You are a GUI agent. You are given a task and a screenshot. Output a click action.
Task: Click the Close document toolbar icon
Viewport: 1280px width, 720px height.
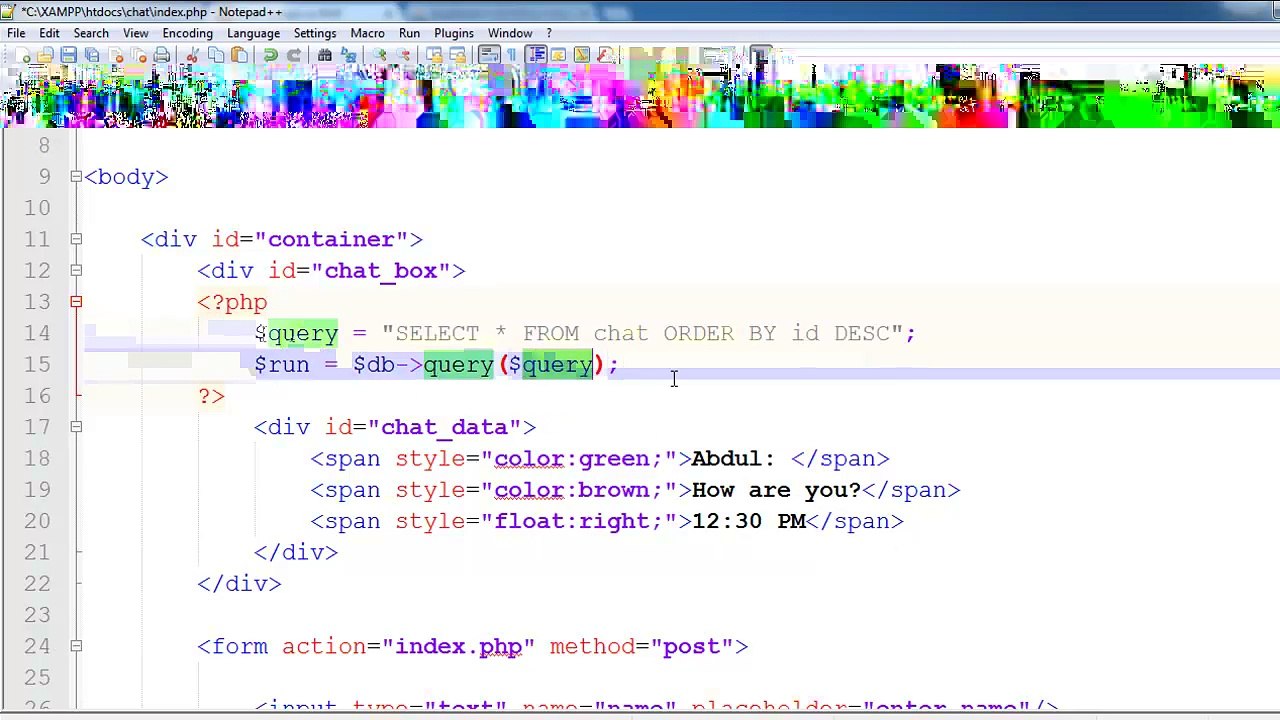tap(115, 55)
